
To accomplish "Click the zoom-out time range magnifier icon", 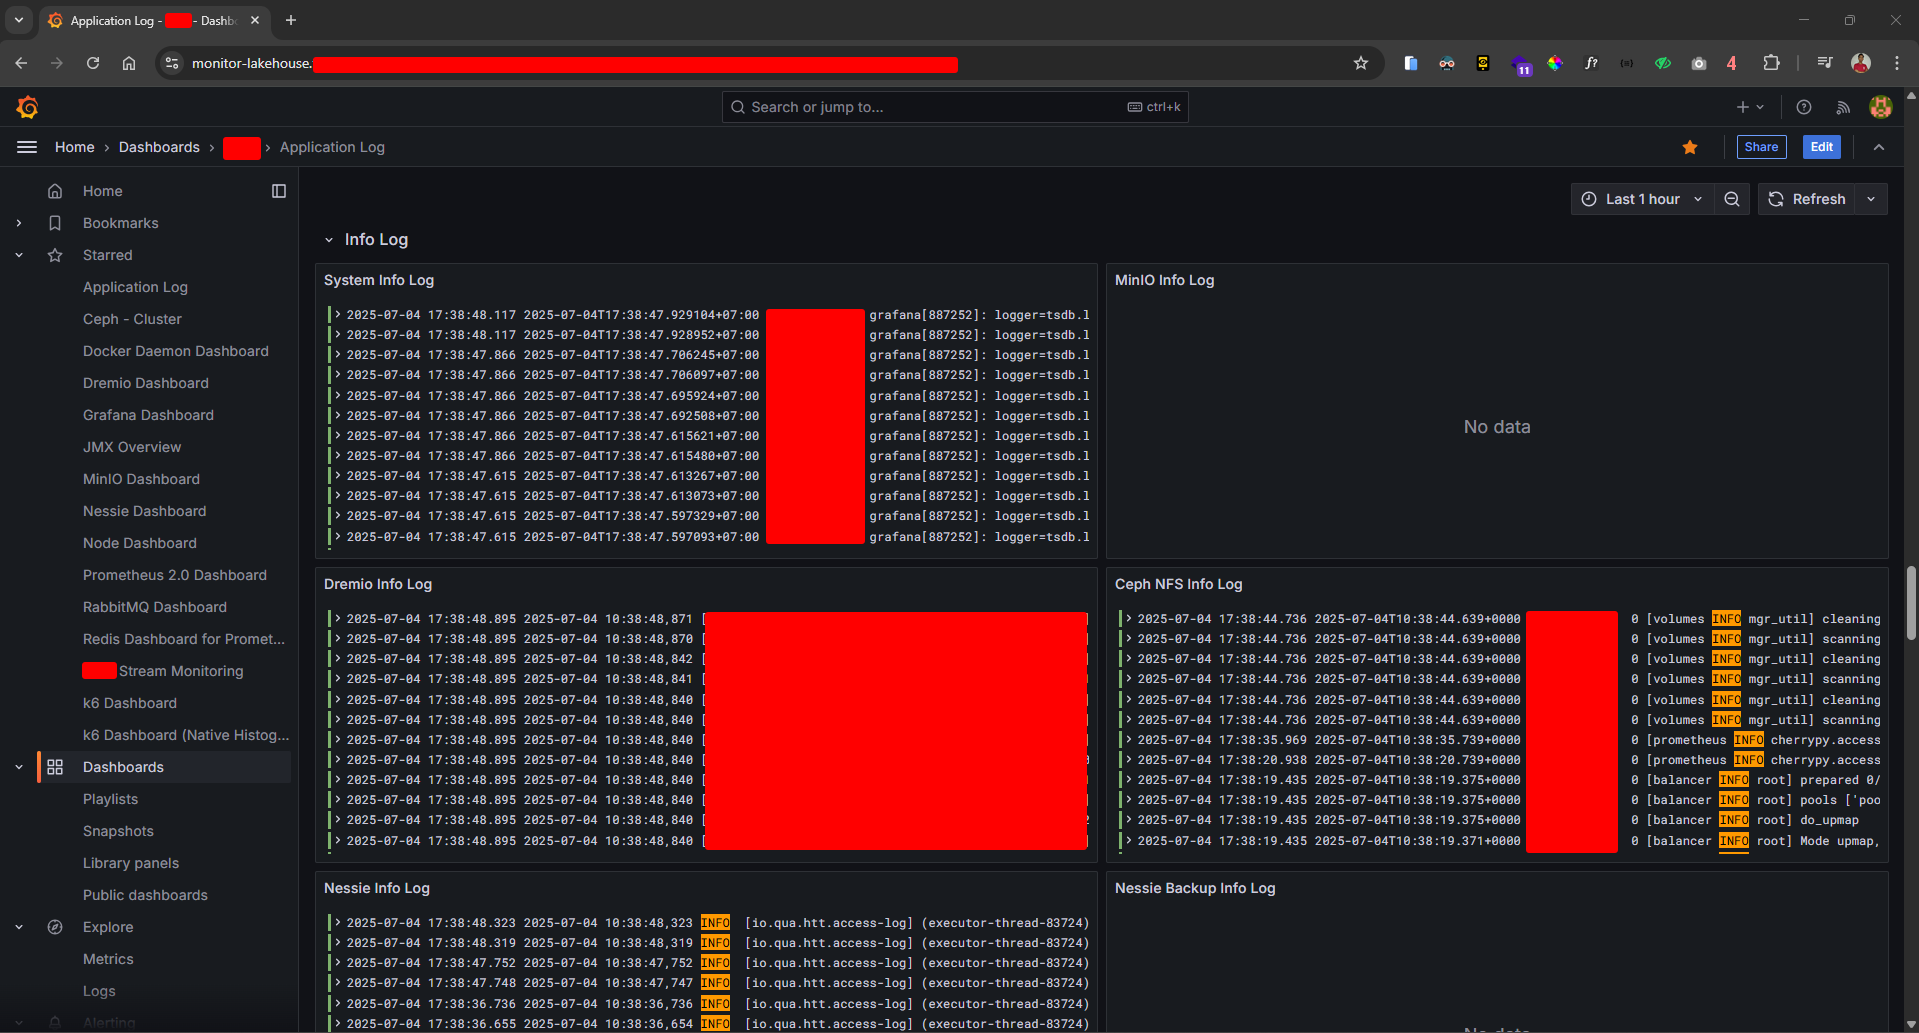I will coord(1732,198).
